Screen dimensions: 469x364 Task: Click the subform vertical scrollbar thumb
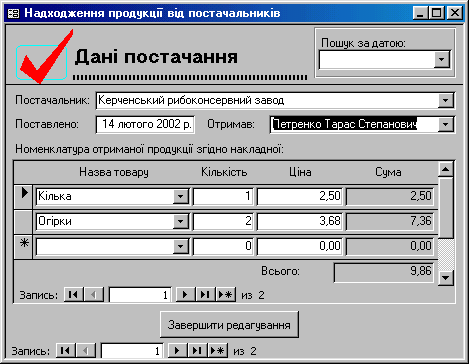pyautogui.click(x=446, y=208)
